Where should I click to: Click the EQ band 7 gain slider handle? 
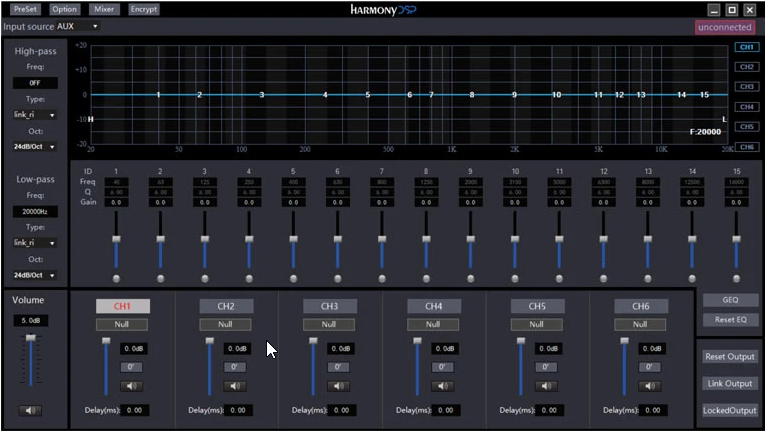[x=382, y=239]
